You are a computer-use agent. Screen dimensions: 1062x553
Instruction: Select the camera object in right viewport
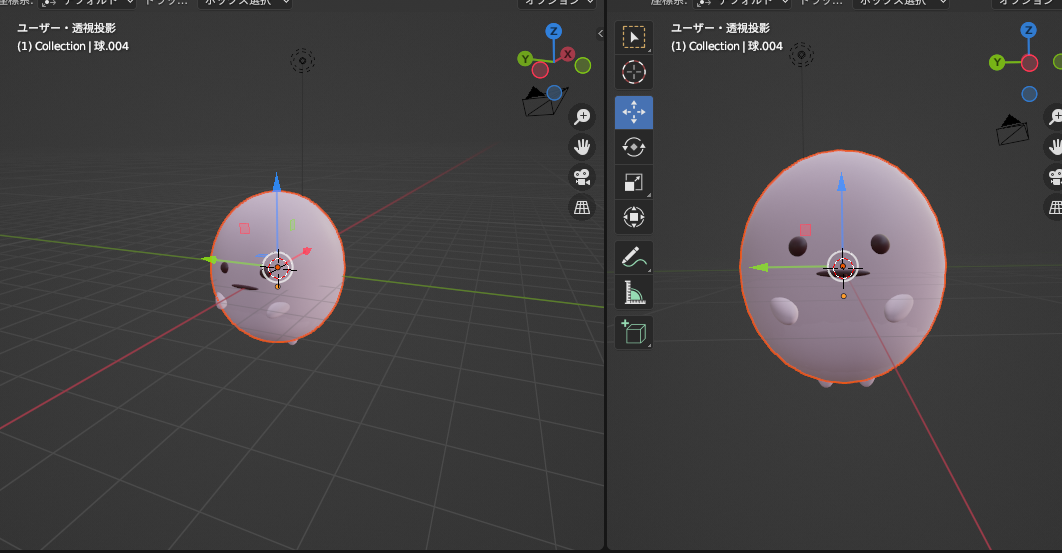pos(1013,130)
